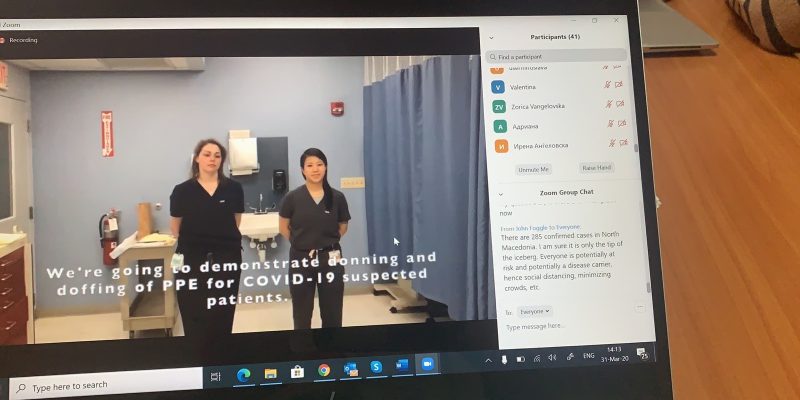Open Microsoft Edge from the taskbar
Screen dimensions: 800x400
click(x=243, y=373)
